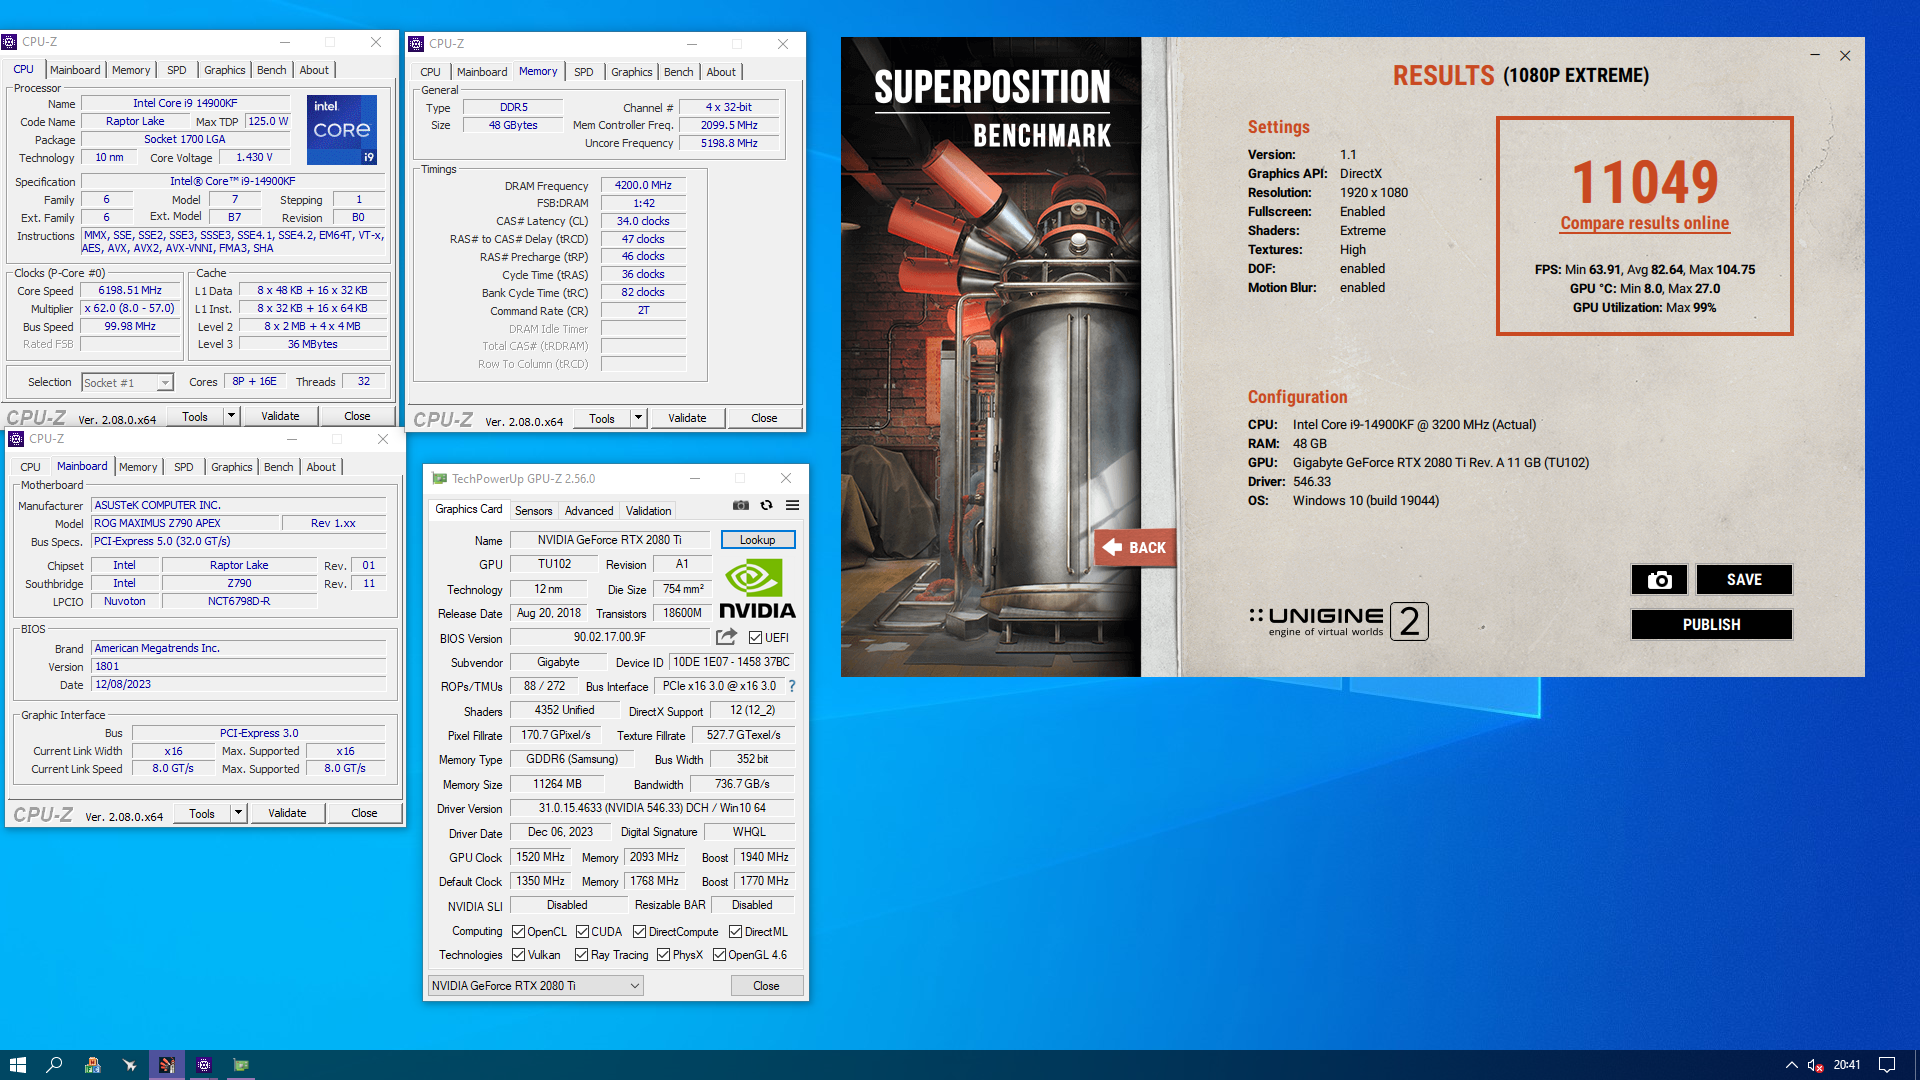Open the GPU-Z hamburger menu
This screenshot has height=1080, width=1920.
coord(792,505)
